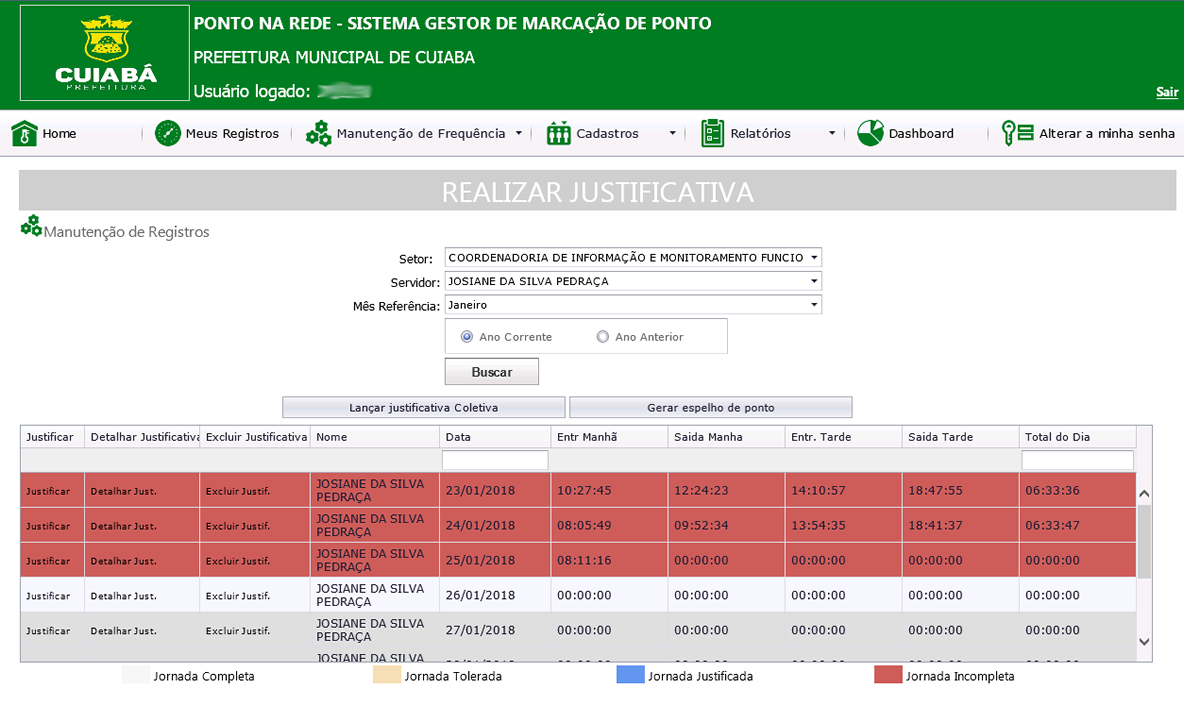The width and height of the screenshot is (1184, 706).
Task: Click Gerar espelho de ponto button
Action: point(711,408)
